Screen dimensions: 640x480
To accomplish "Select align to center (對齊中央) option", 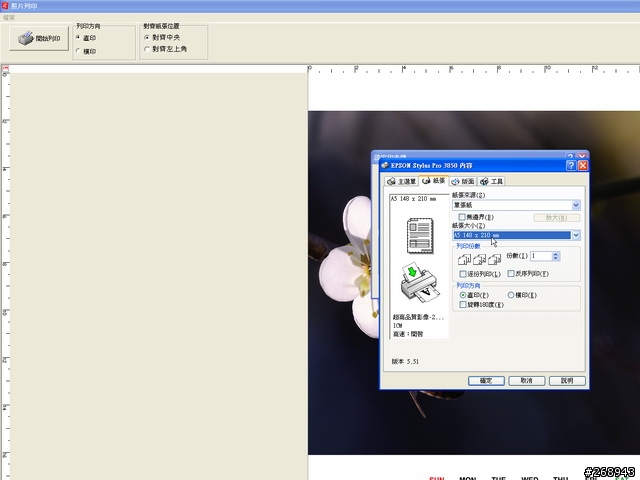I will pos(162,37).
